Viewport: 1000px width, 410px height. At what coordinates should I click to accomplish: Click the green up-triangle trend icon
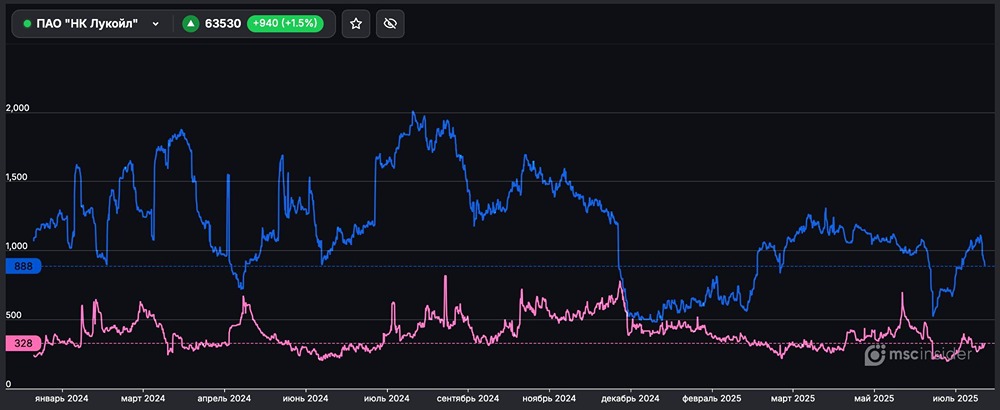pyautogui.click(x=189, y=23)
